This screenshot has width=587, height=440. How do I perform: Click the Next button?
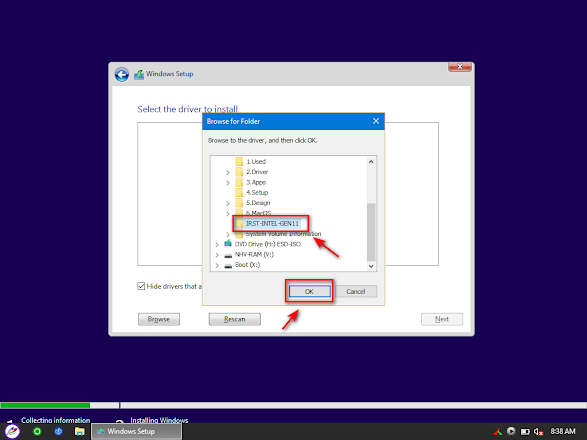(x=442, y=319)
